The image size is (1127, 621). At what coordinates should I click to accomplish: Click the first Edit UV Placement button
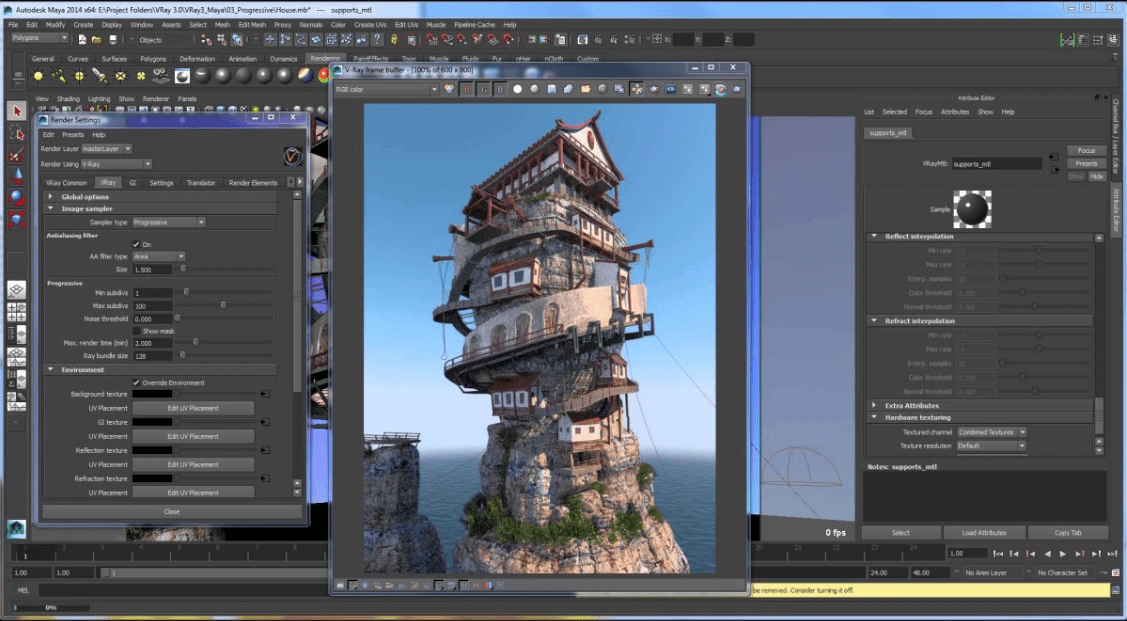coord(193,408)
